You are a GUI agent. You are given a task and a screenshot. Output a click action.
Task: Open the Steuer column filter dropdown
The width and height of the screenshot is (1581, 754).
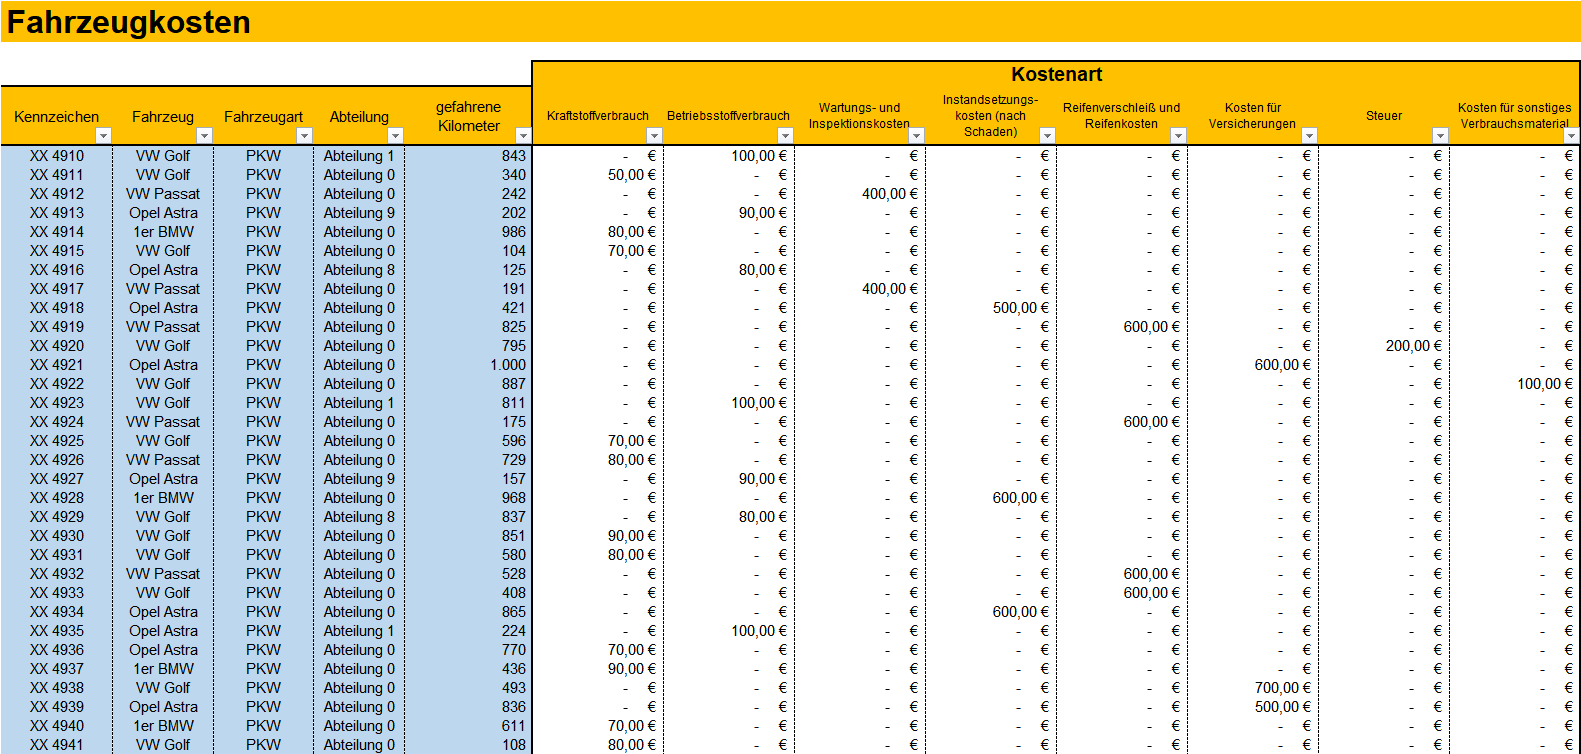pos(1440,135)
